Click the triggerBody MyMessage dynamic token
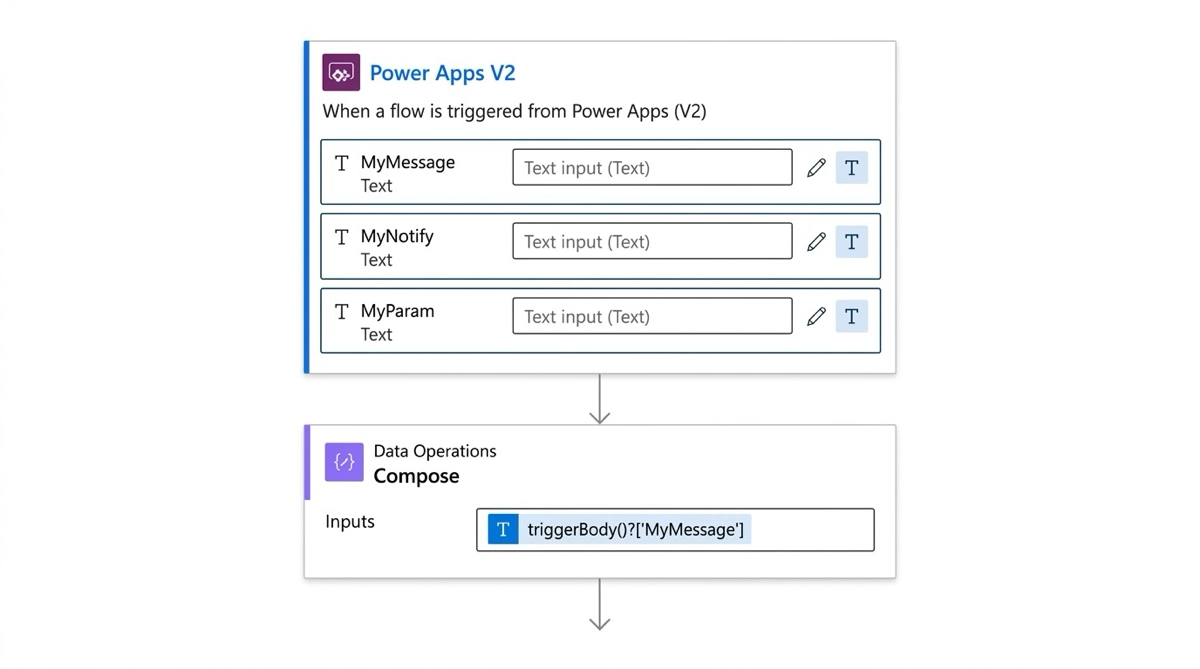This screenshot has height=669, width=1200. [x=634, y=530]
